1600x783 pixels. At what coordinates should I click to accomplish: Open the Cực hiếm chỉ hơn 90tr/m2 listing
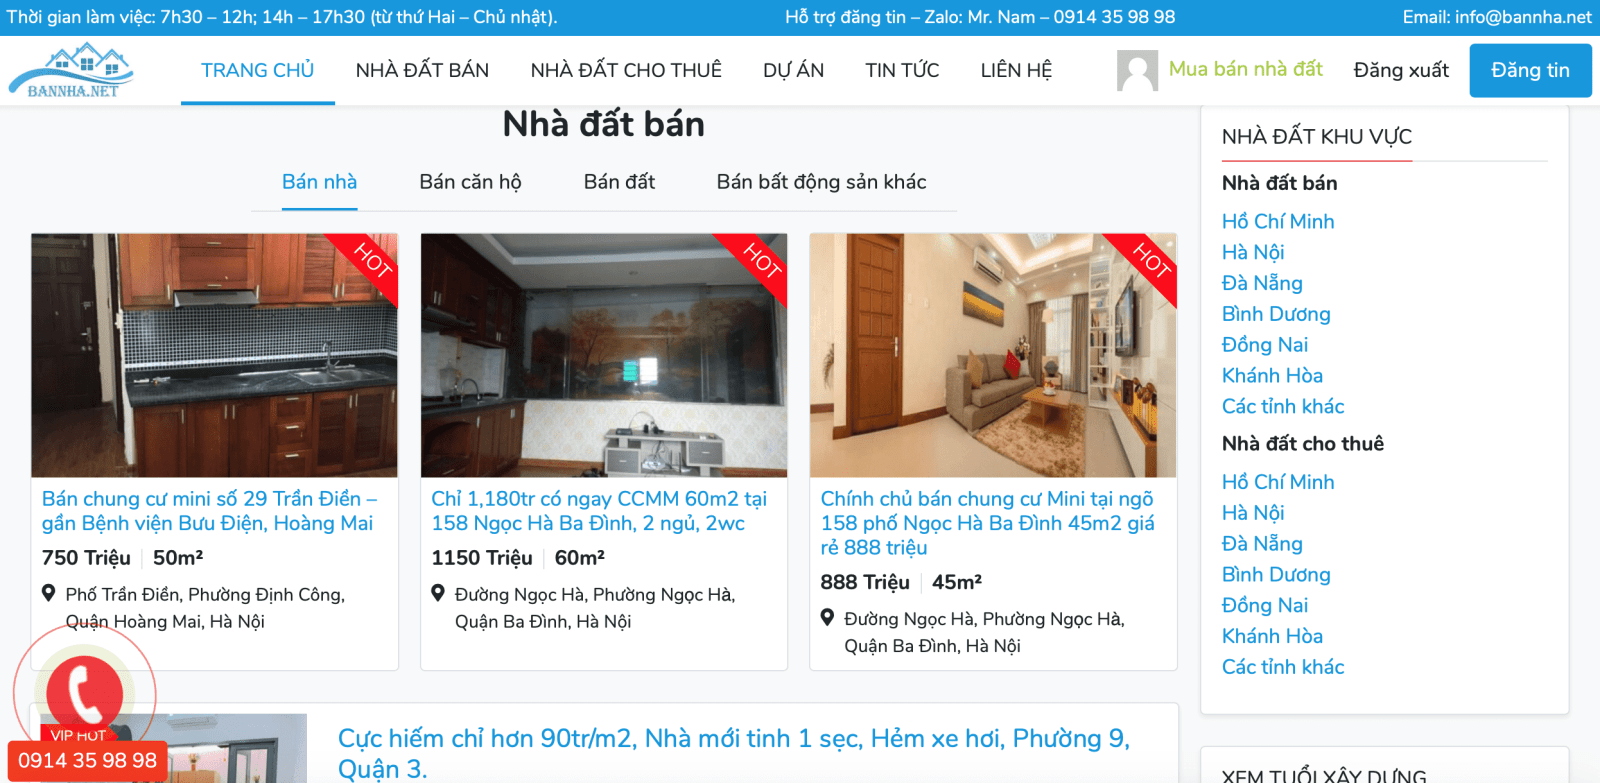pos(734,753)
